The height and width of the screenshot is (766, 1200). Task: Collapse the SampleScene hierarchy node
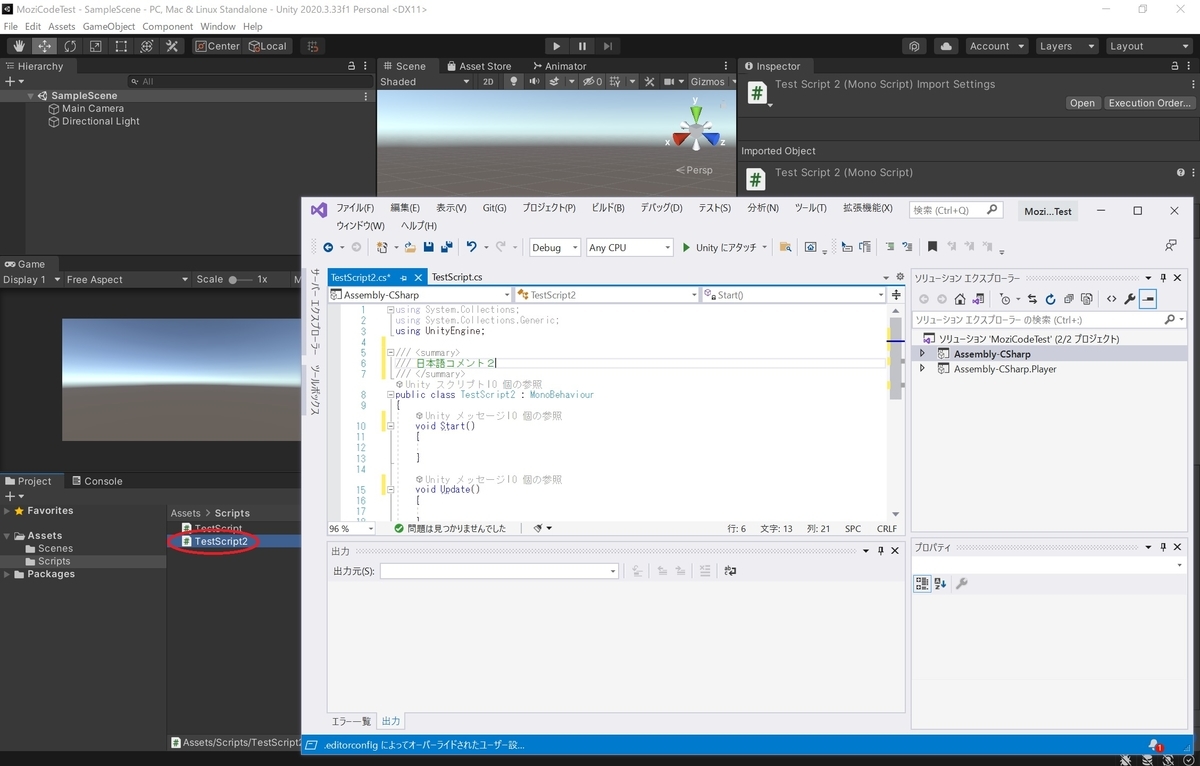point(32,96)
